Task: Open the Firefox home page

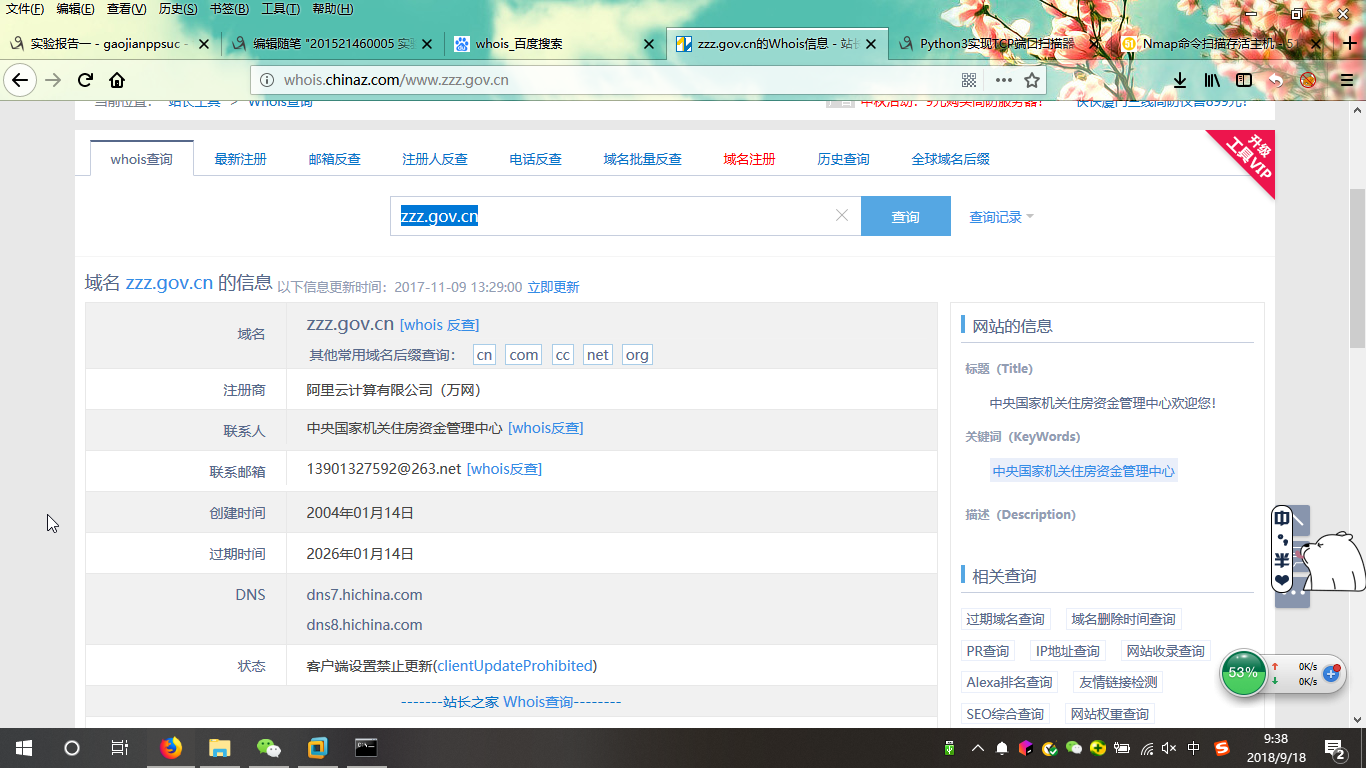Action: pos(117,80)
